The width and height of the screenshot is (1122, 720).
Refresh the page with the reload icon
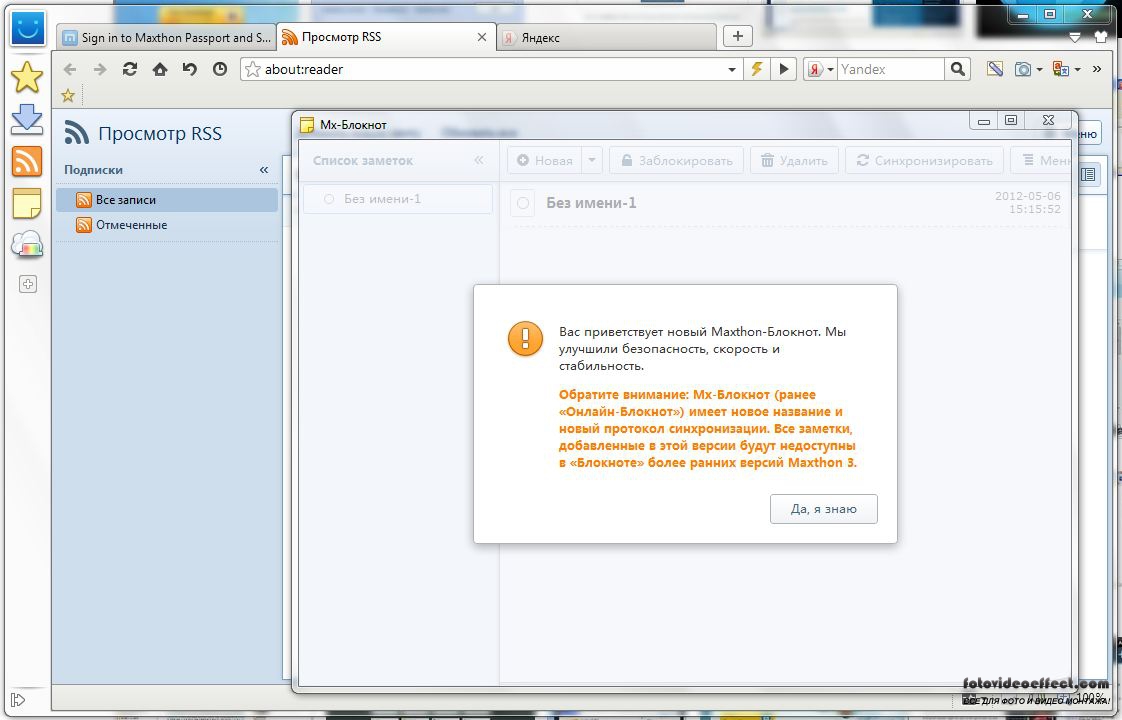(130, 69)
